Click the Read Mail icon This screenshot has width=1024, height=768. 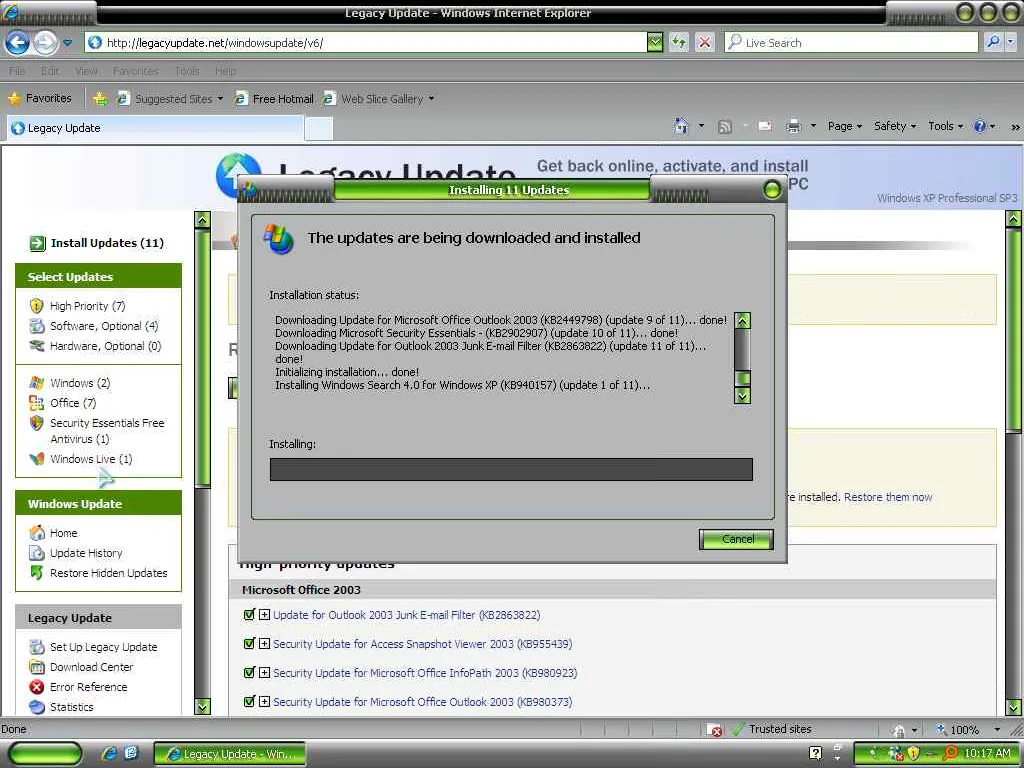pos(765,126)
